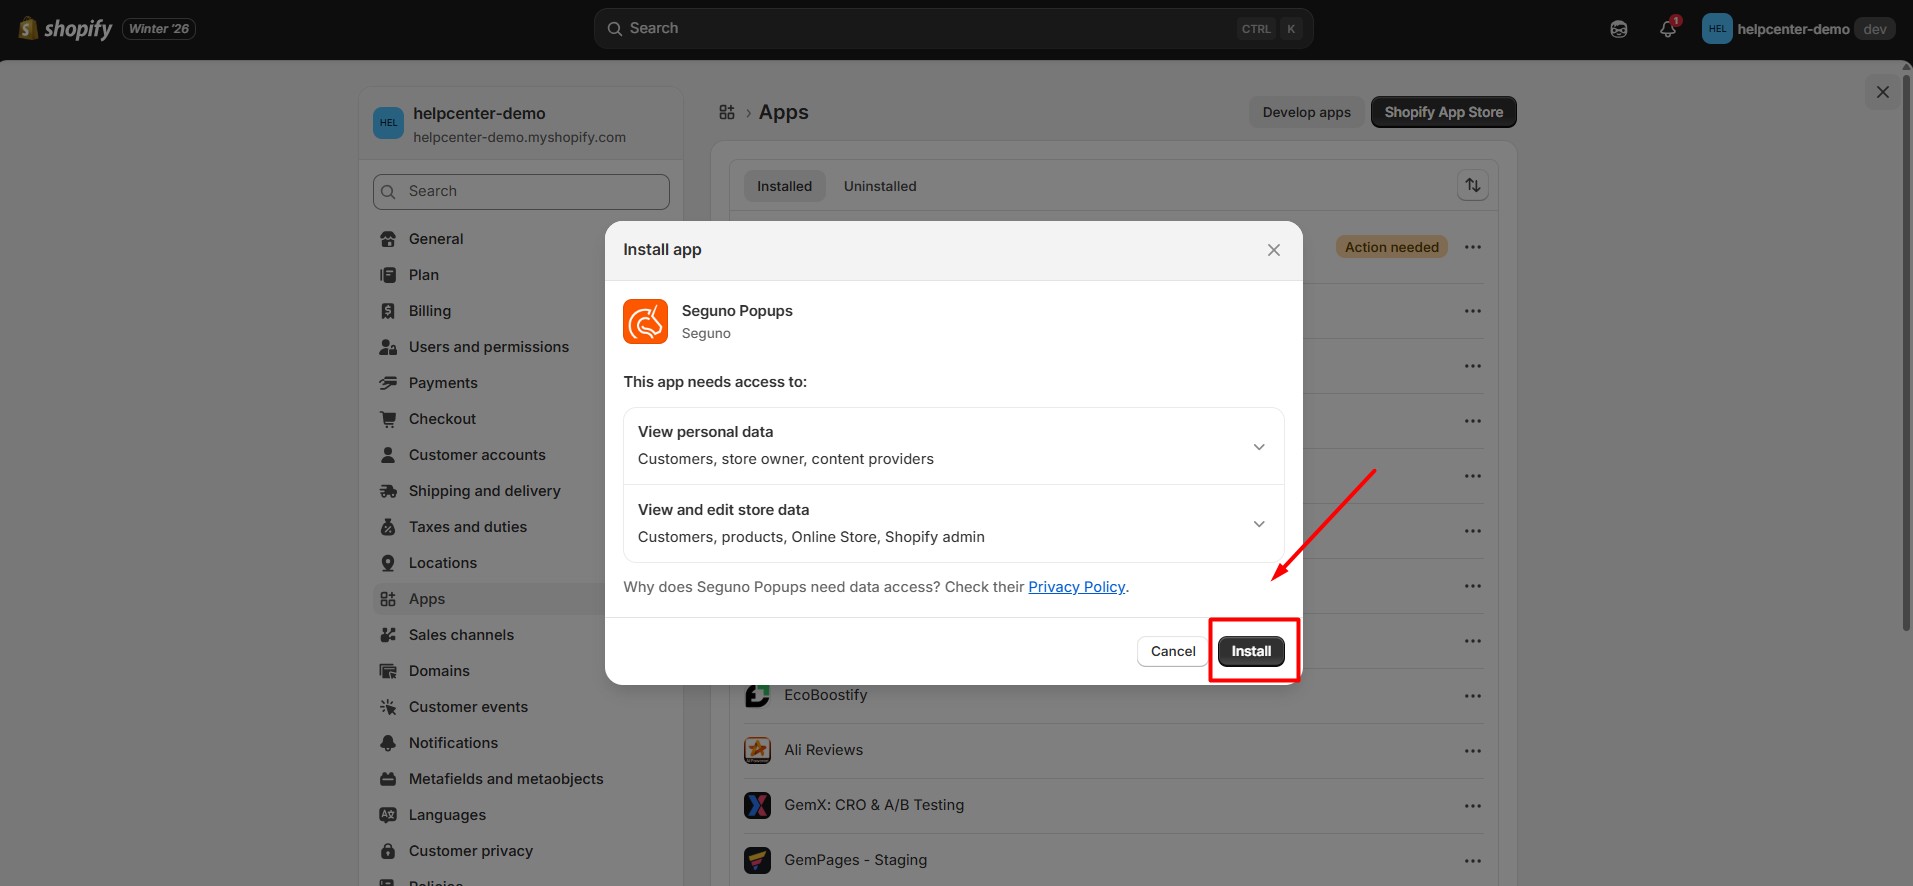Click the Shopify logo
Image resolution: width=1913 pixels, height=886 pixels.
pos(66,29)
